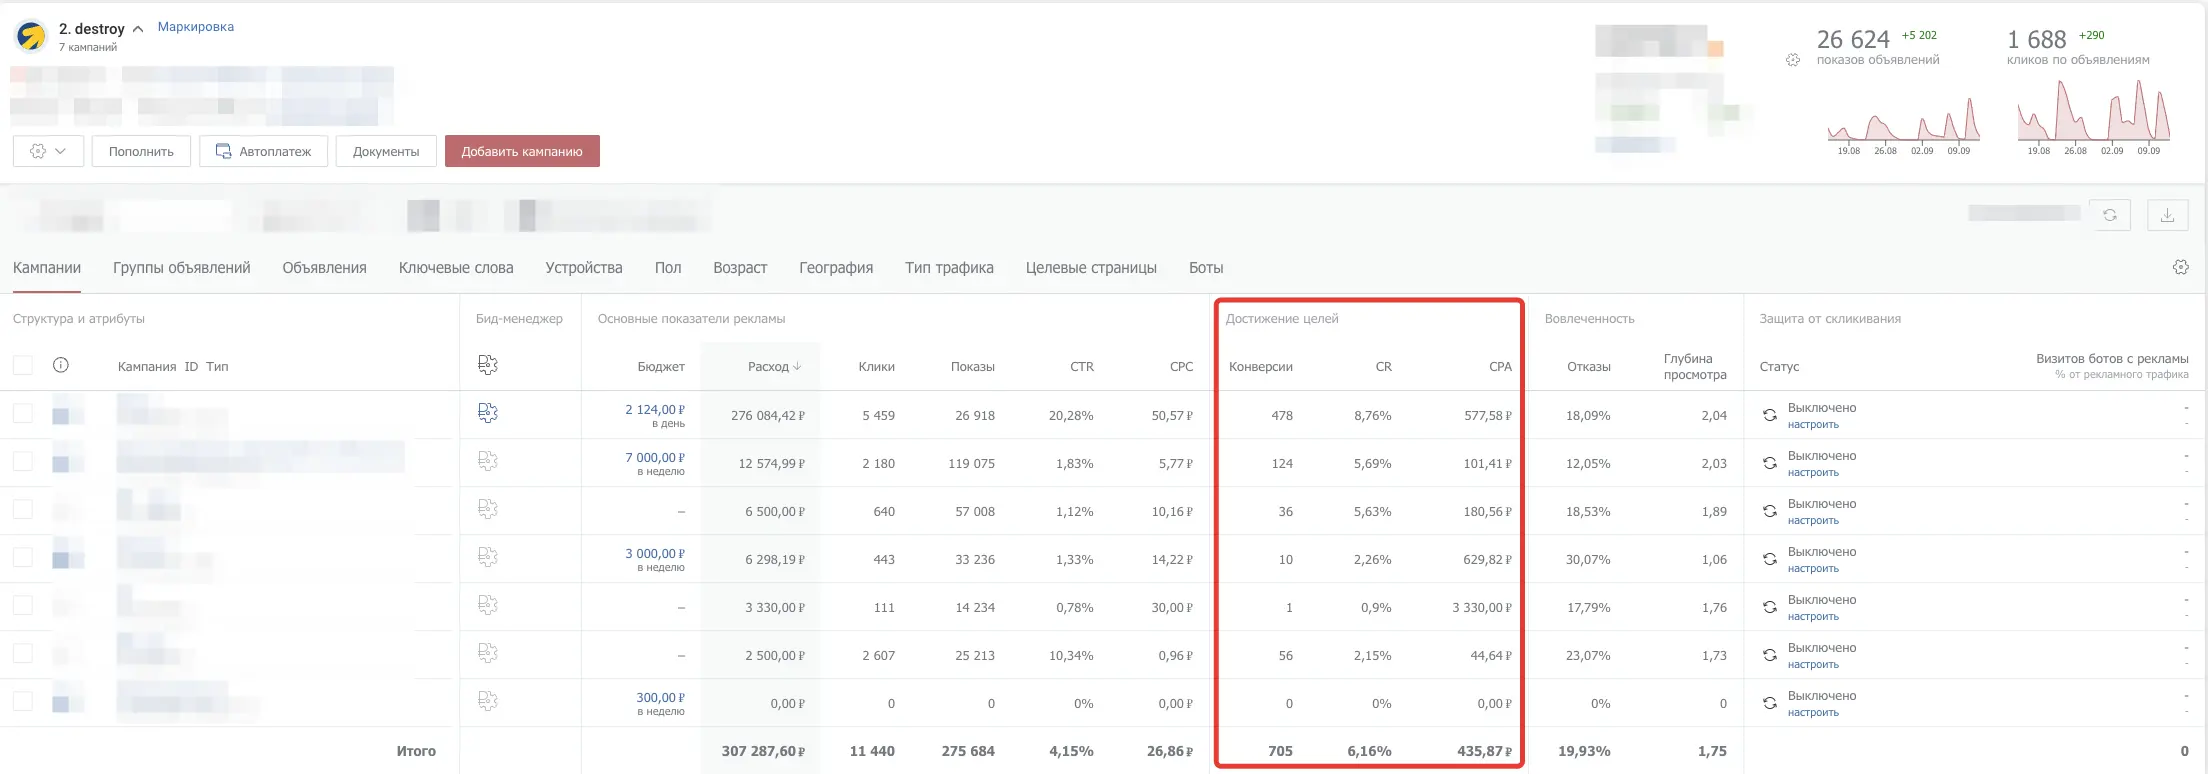The image size is (2208, 774).
Task: Click bid-manager icon in first campaign row
Action: pos(488,413)
